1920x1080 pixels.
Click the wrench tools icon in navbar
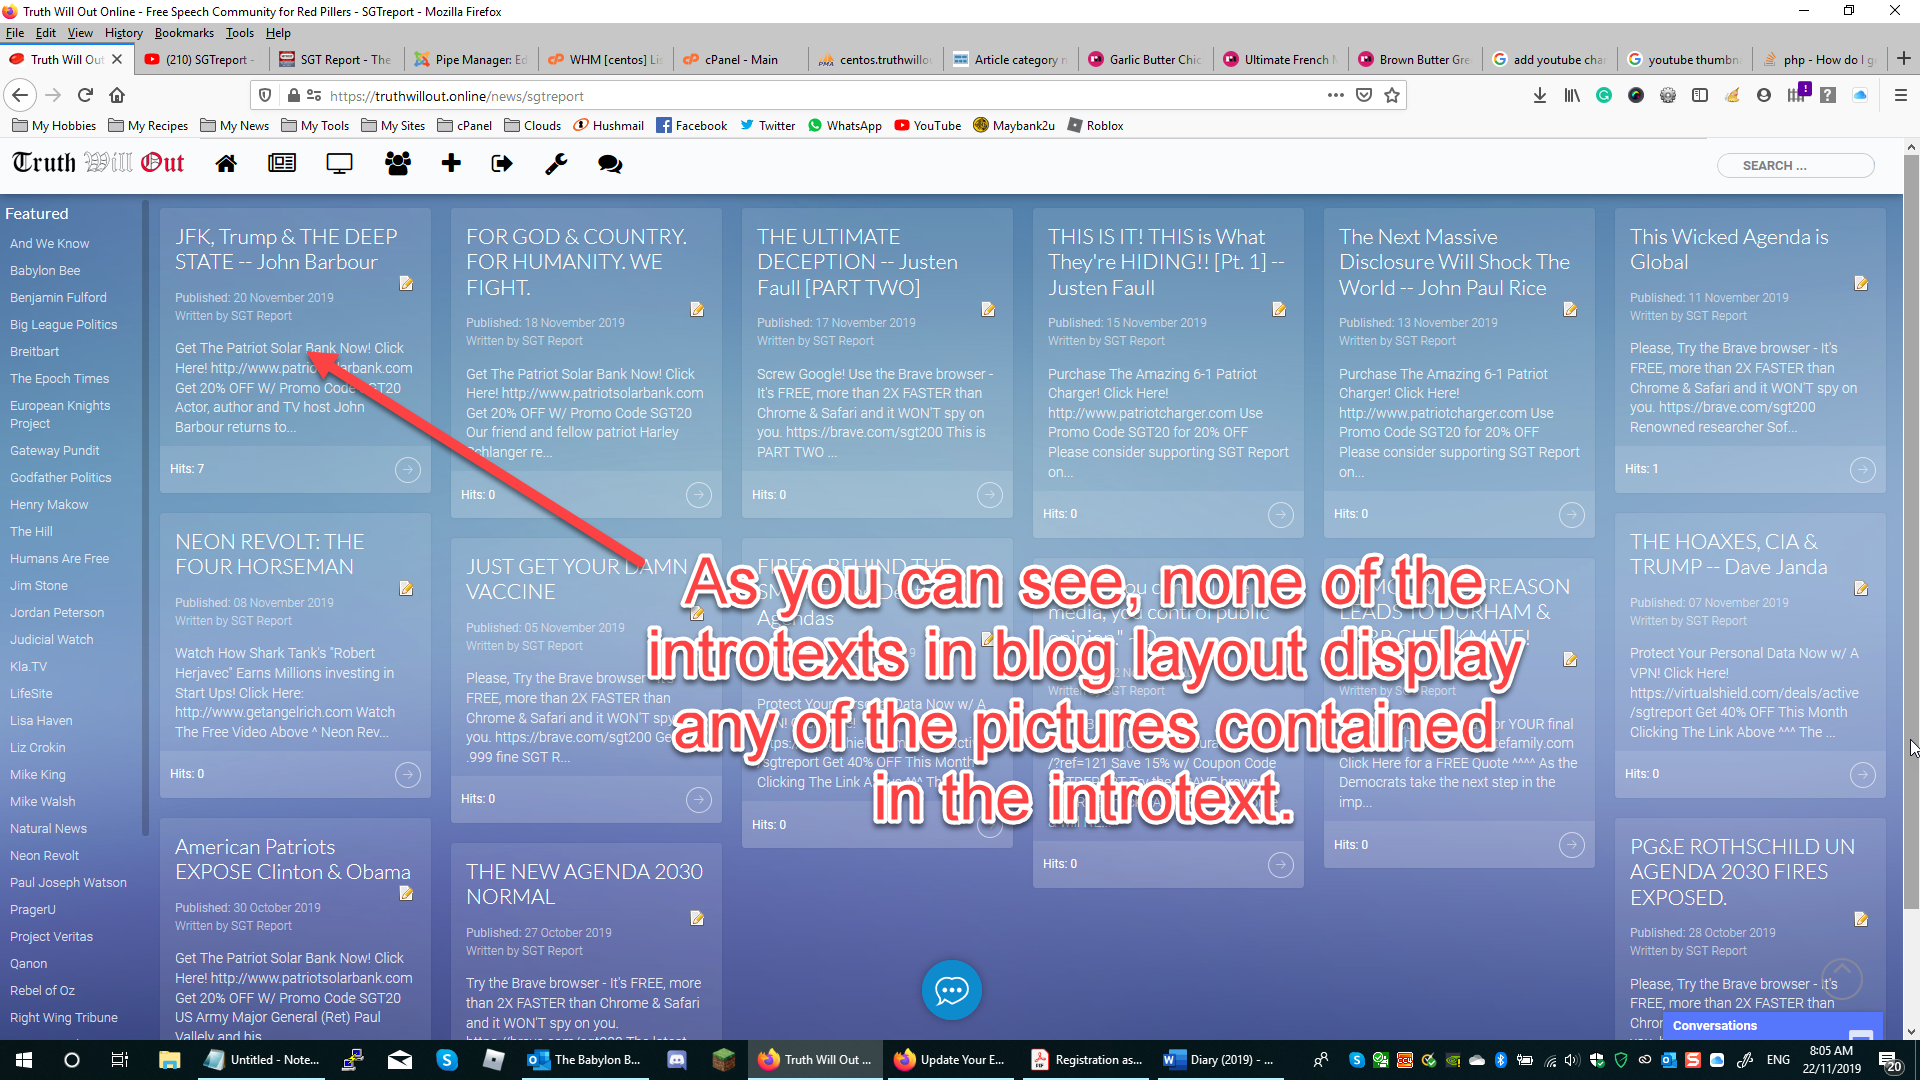point(556,164)
